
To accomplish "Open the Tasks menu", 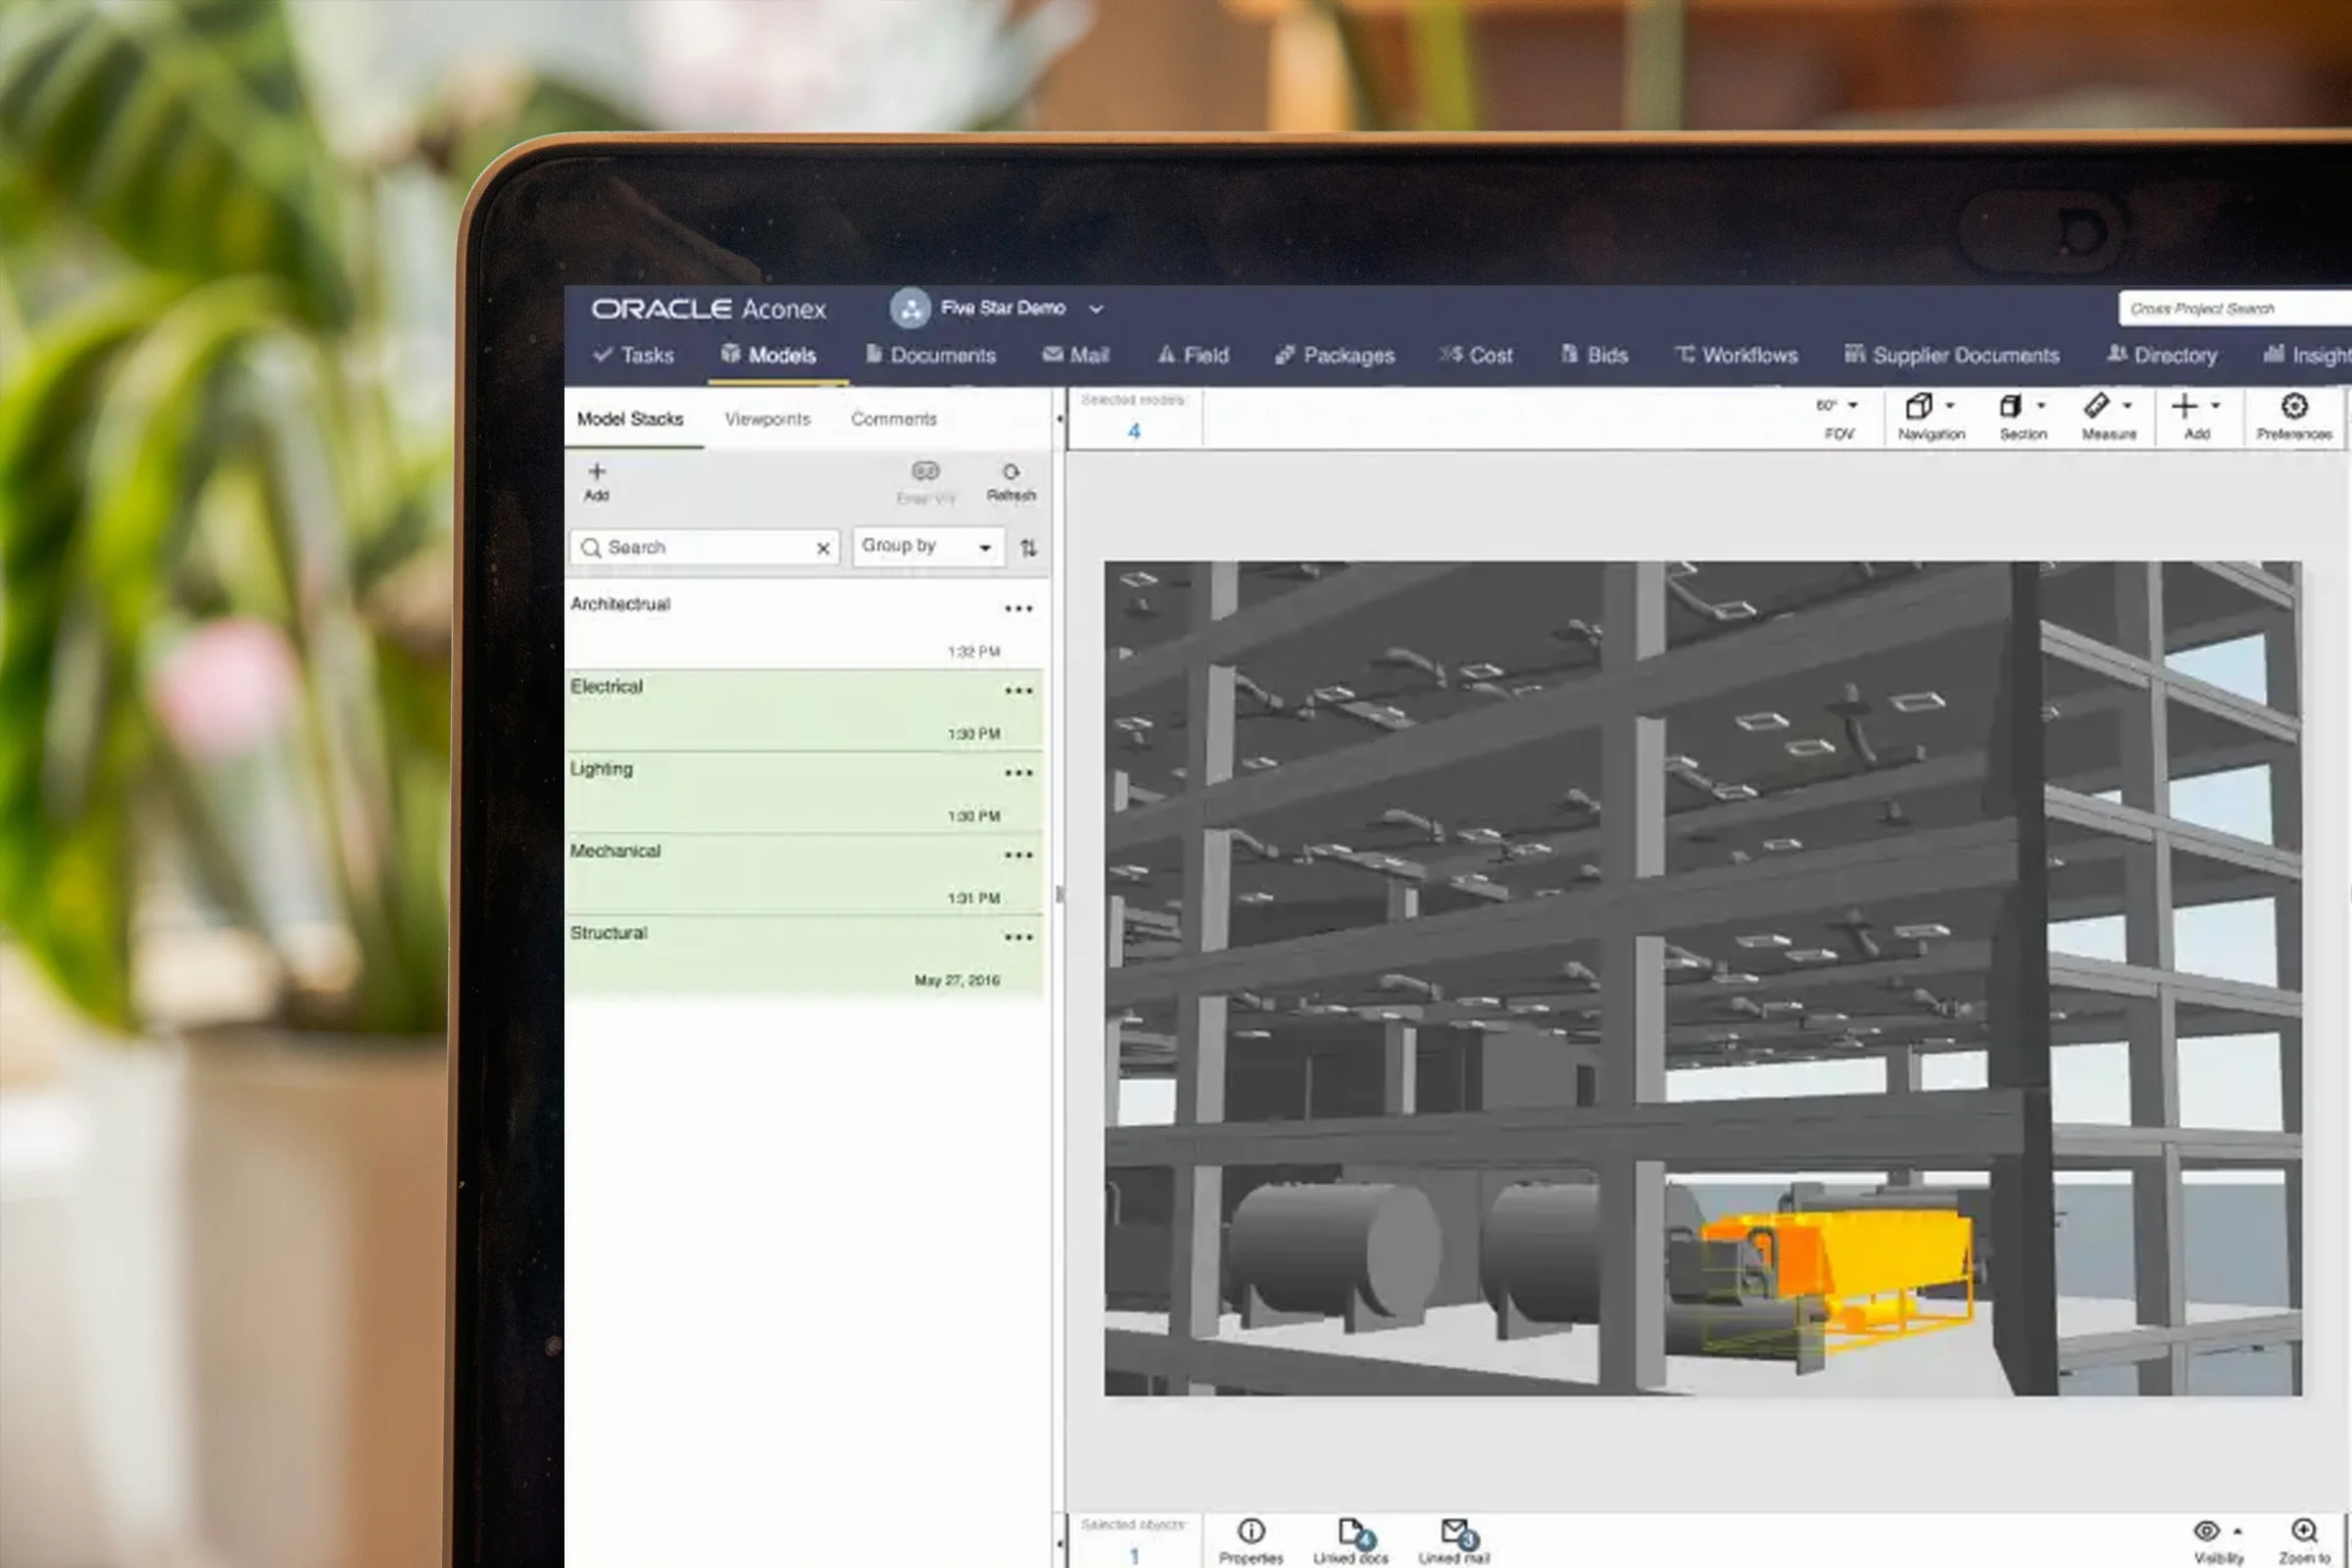I will point(634,355).
